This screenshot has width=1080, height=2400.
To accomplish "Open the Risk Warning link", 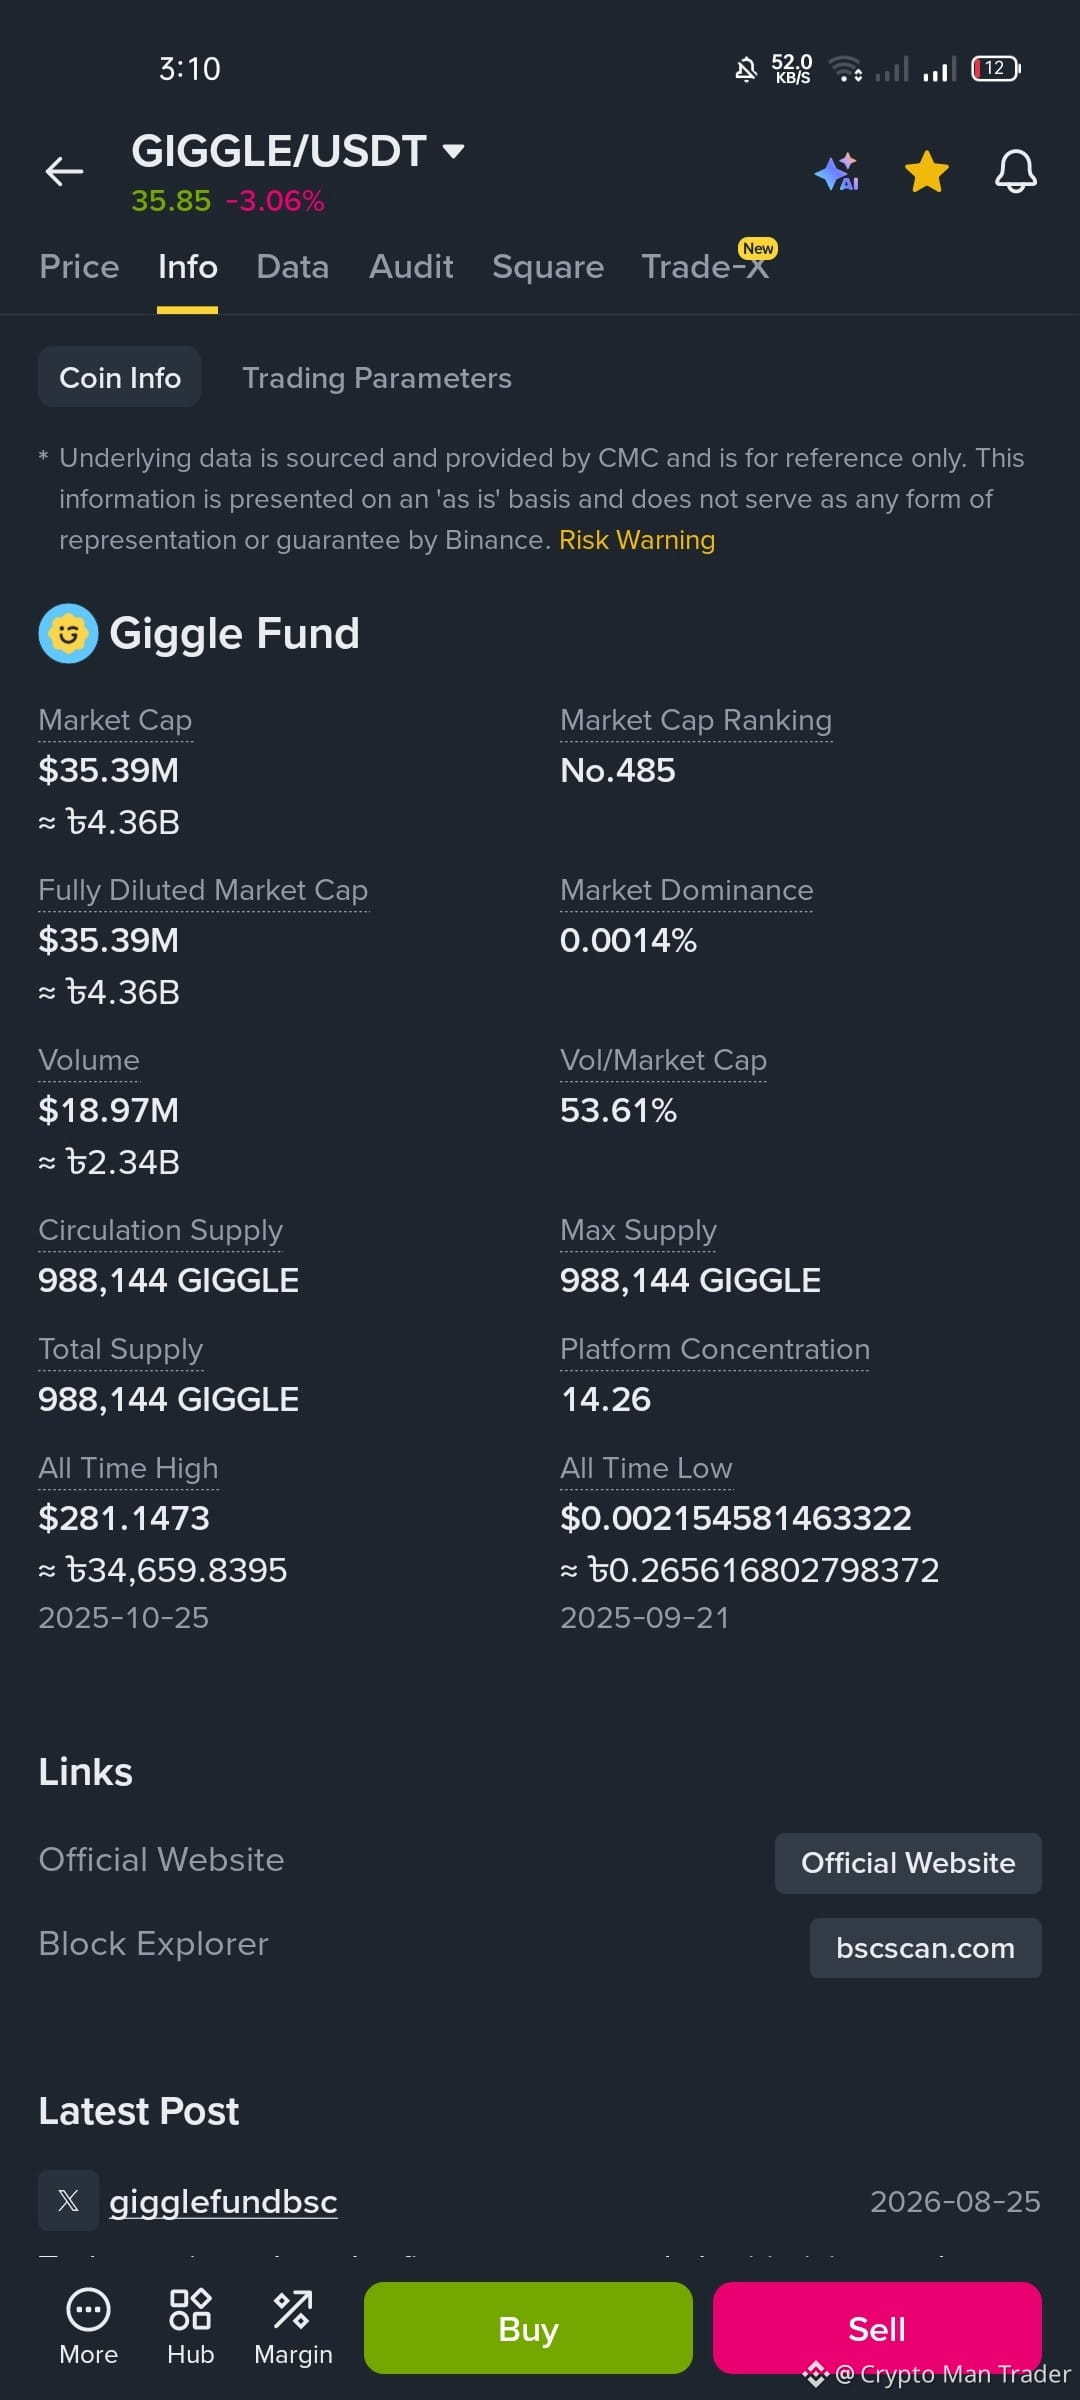I will 637,540.
